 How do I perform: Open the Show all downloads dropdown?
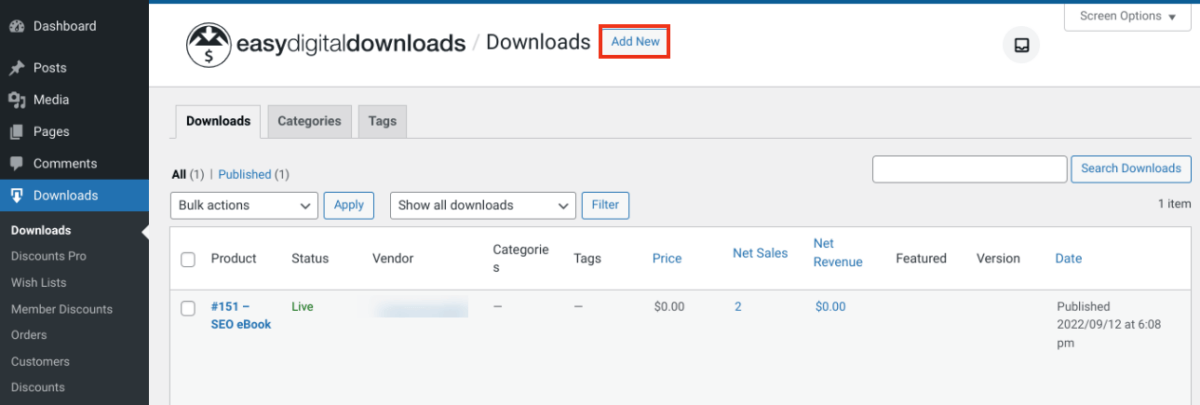[483, 205]
